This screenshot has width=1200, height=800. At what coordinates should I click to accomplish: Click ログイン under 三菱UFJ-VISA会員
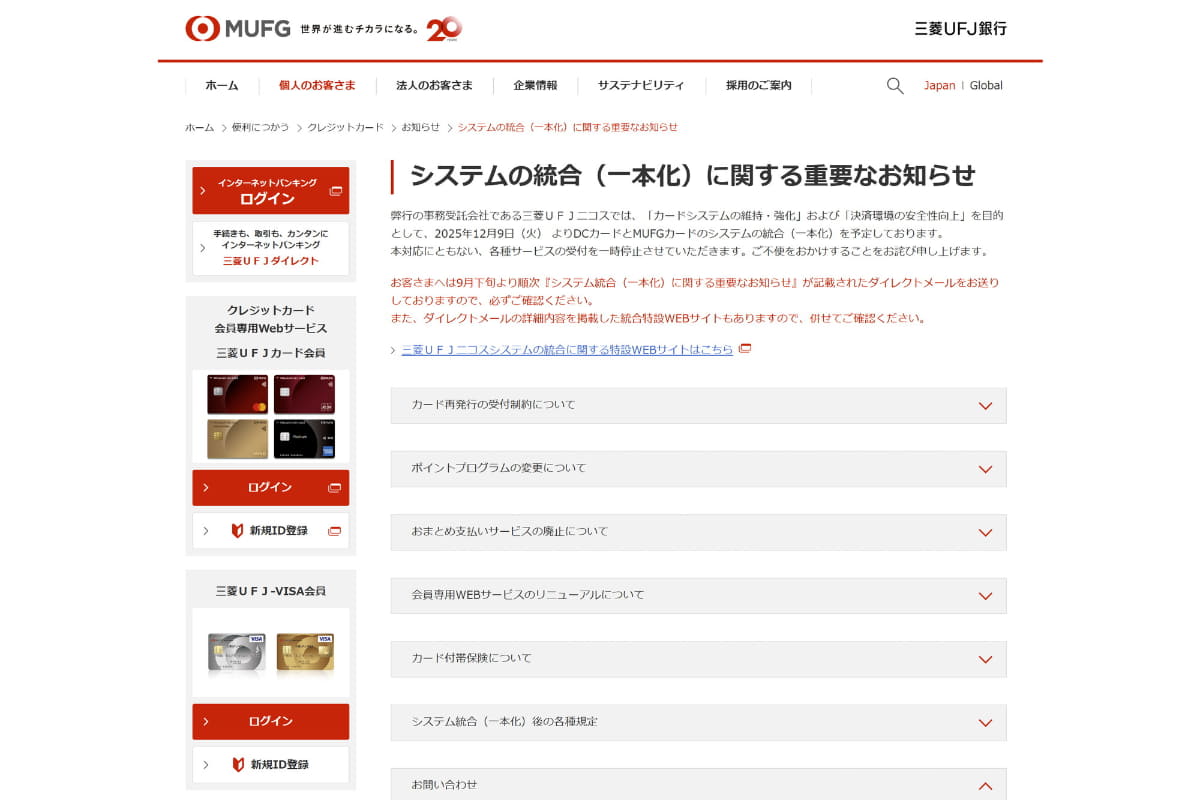coord(271,722)
